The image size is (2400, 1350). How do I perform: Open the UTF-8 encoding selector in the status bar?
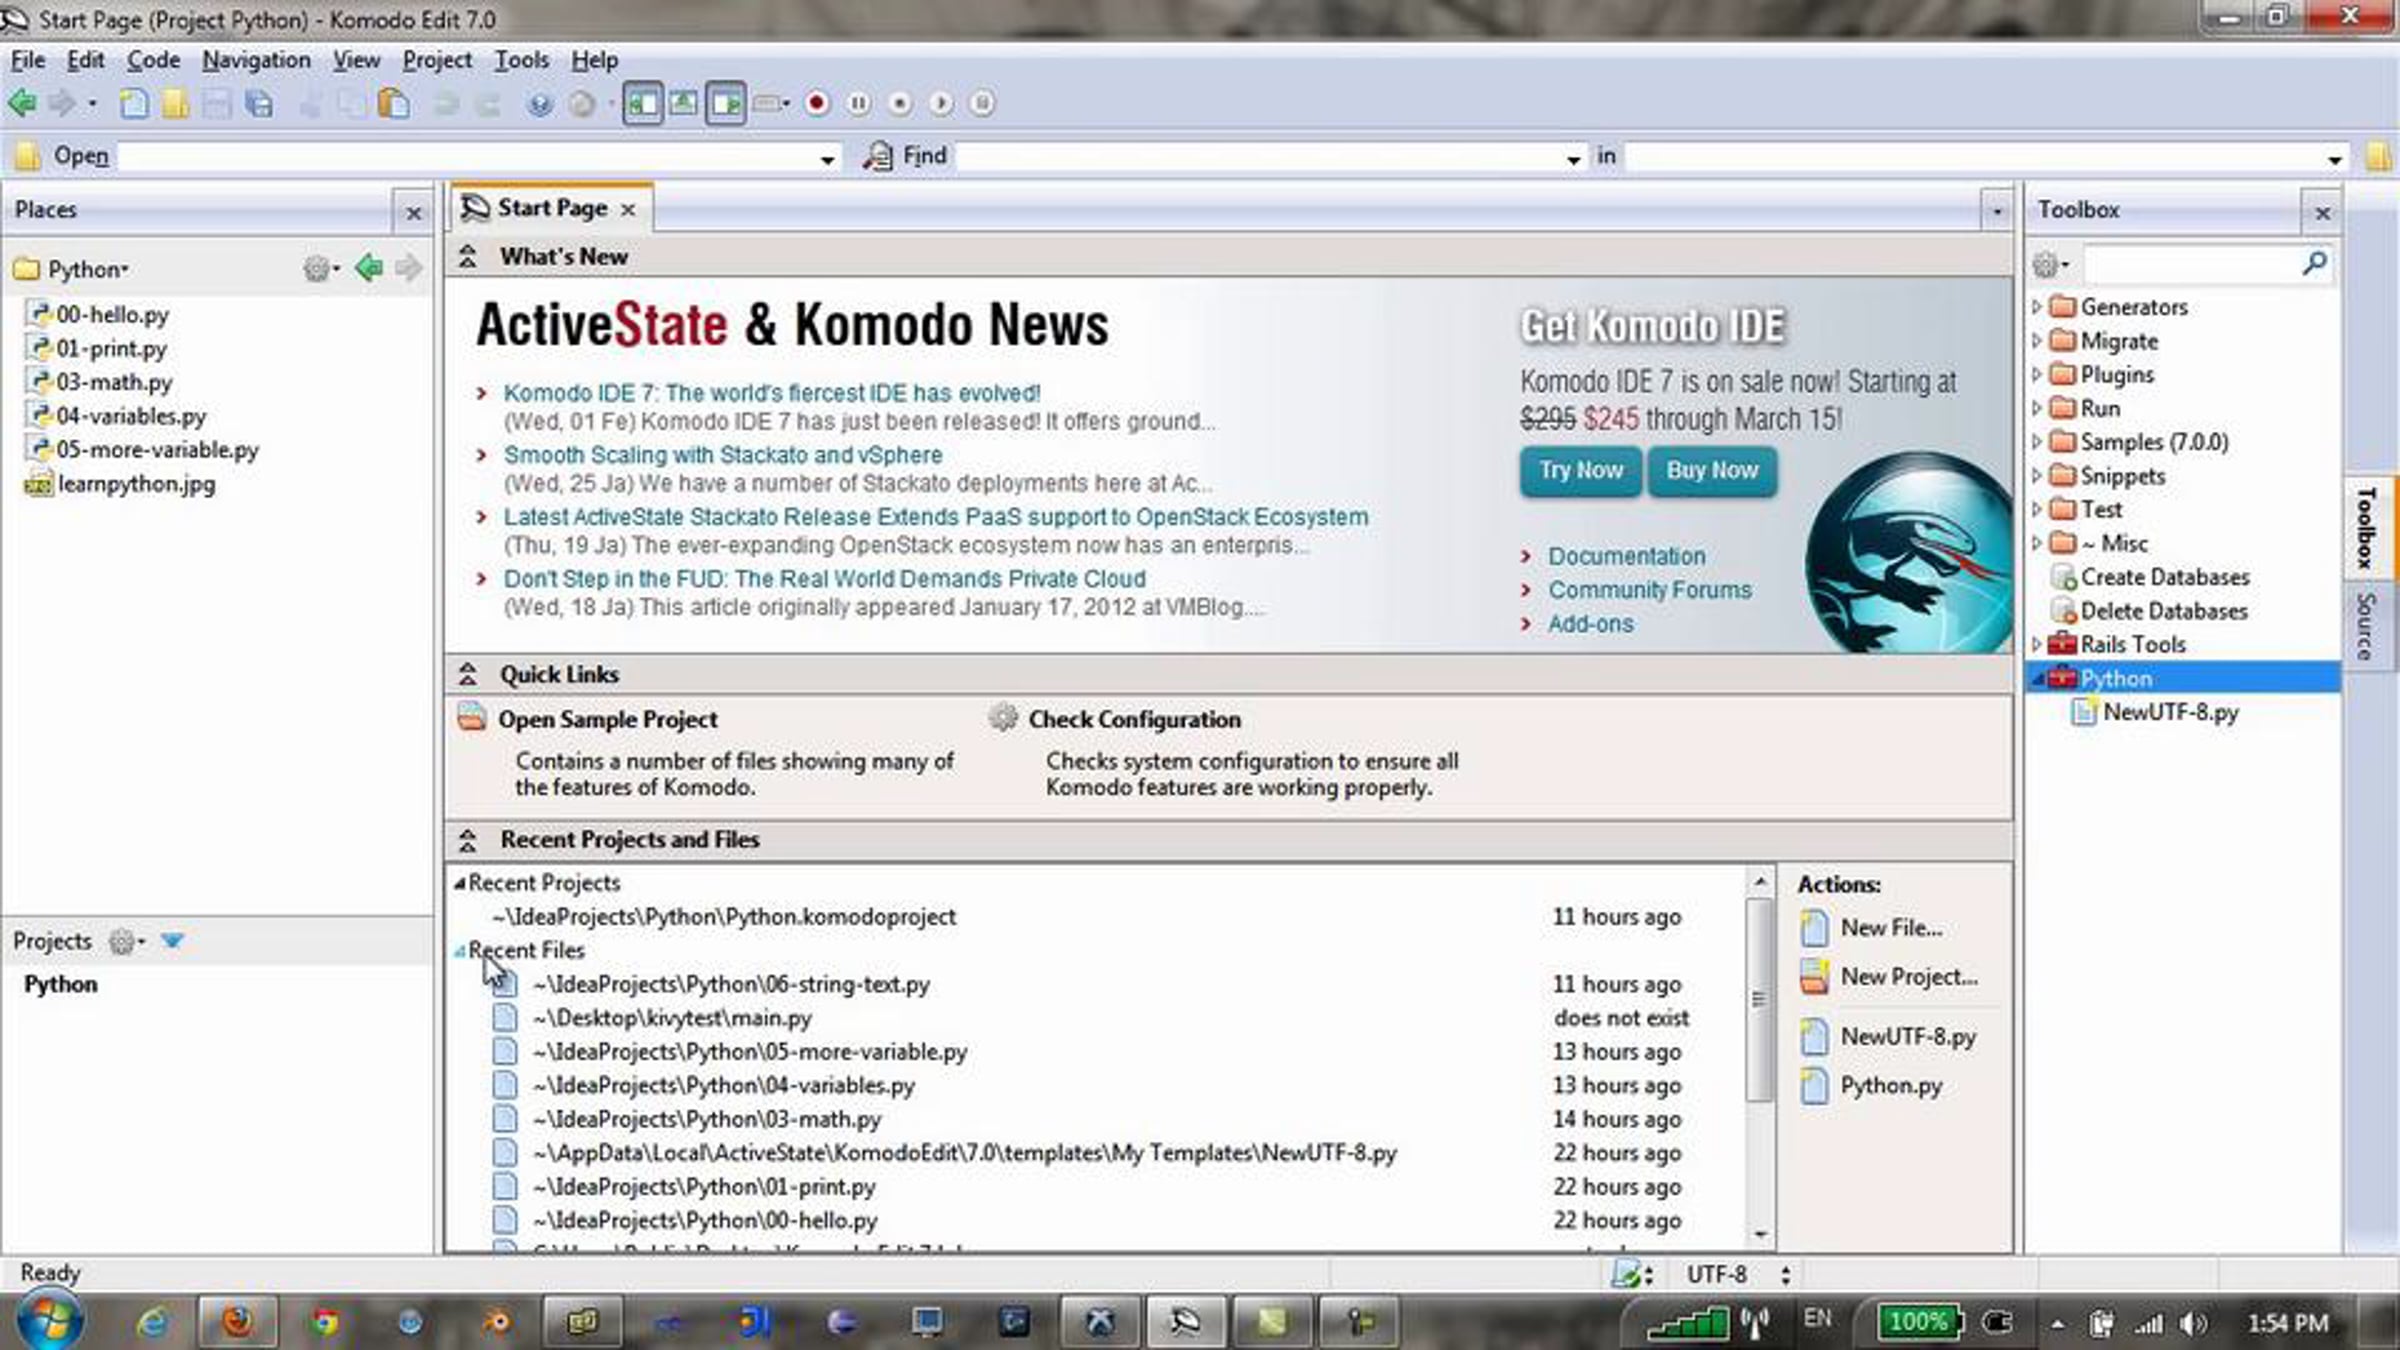pyautogui.click(x=1738, y=1275)
